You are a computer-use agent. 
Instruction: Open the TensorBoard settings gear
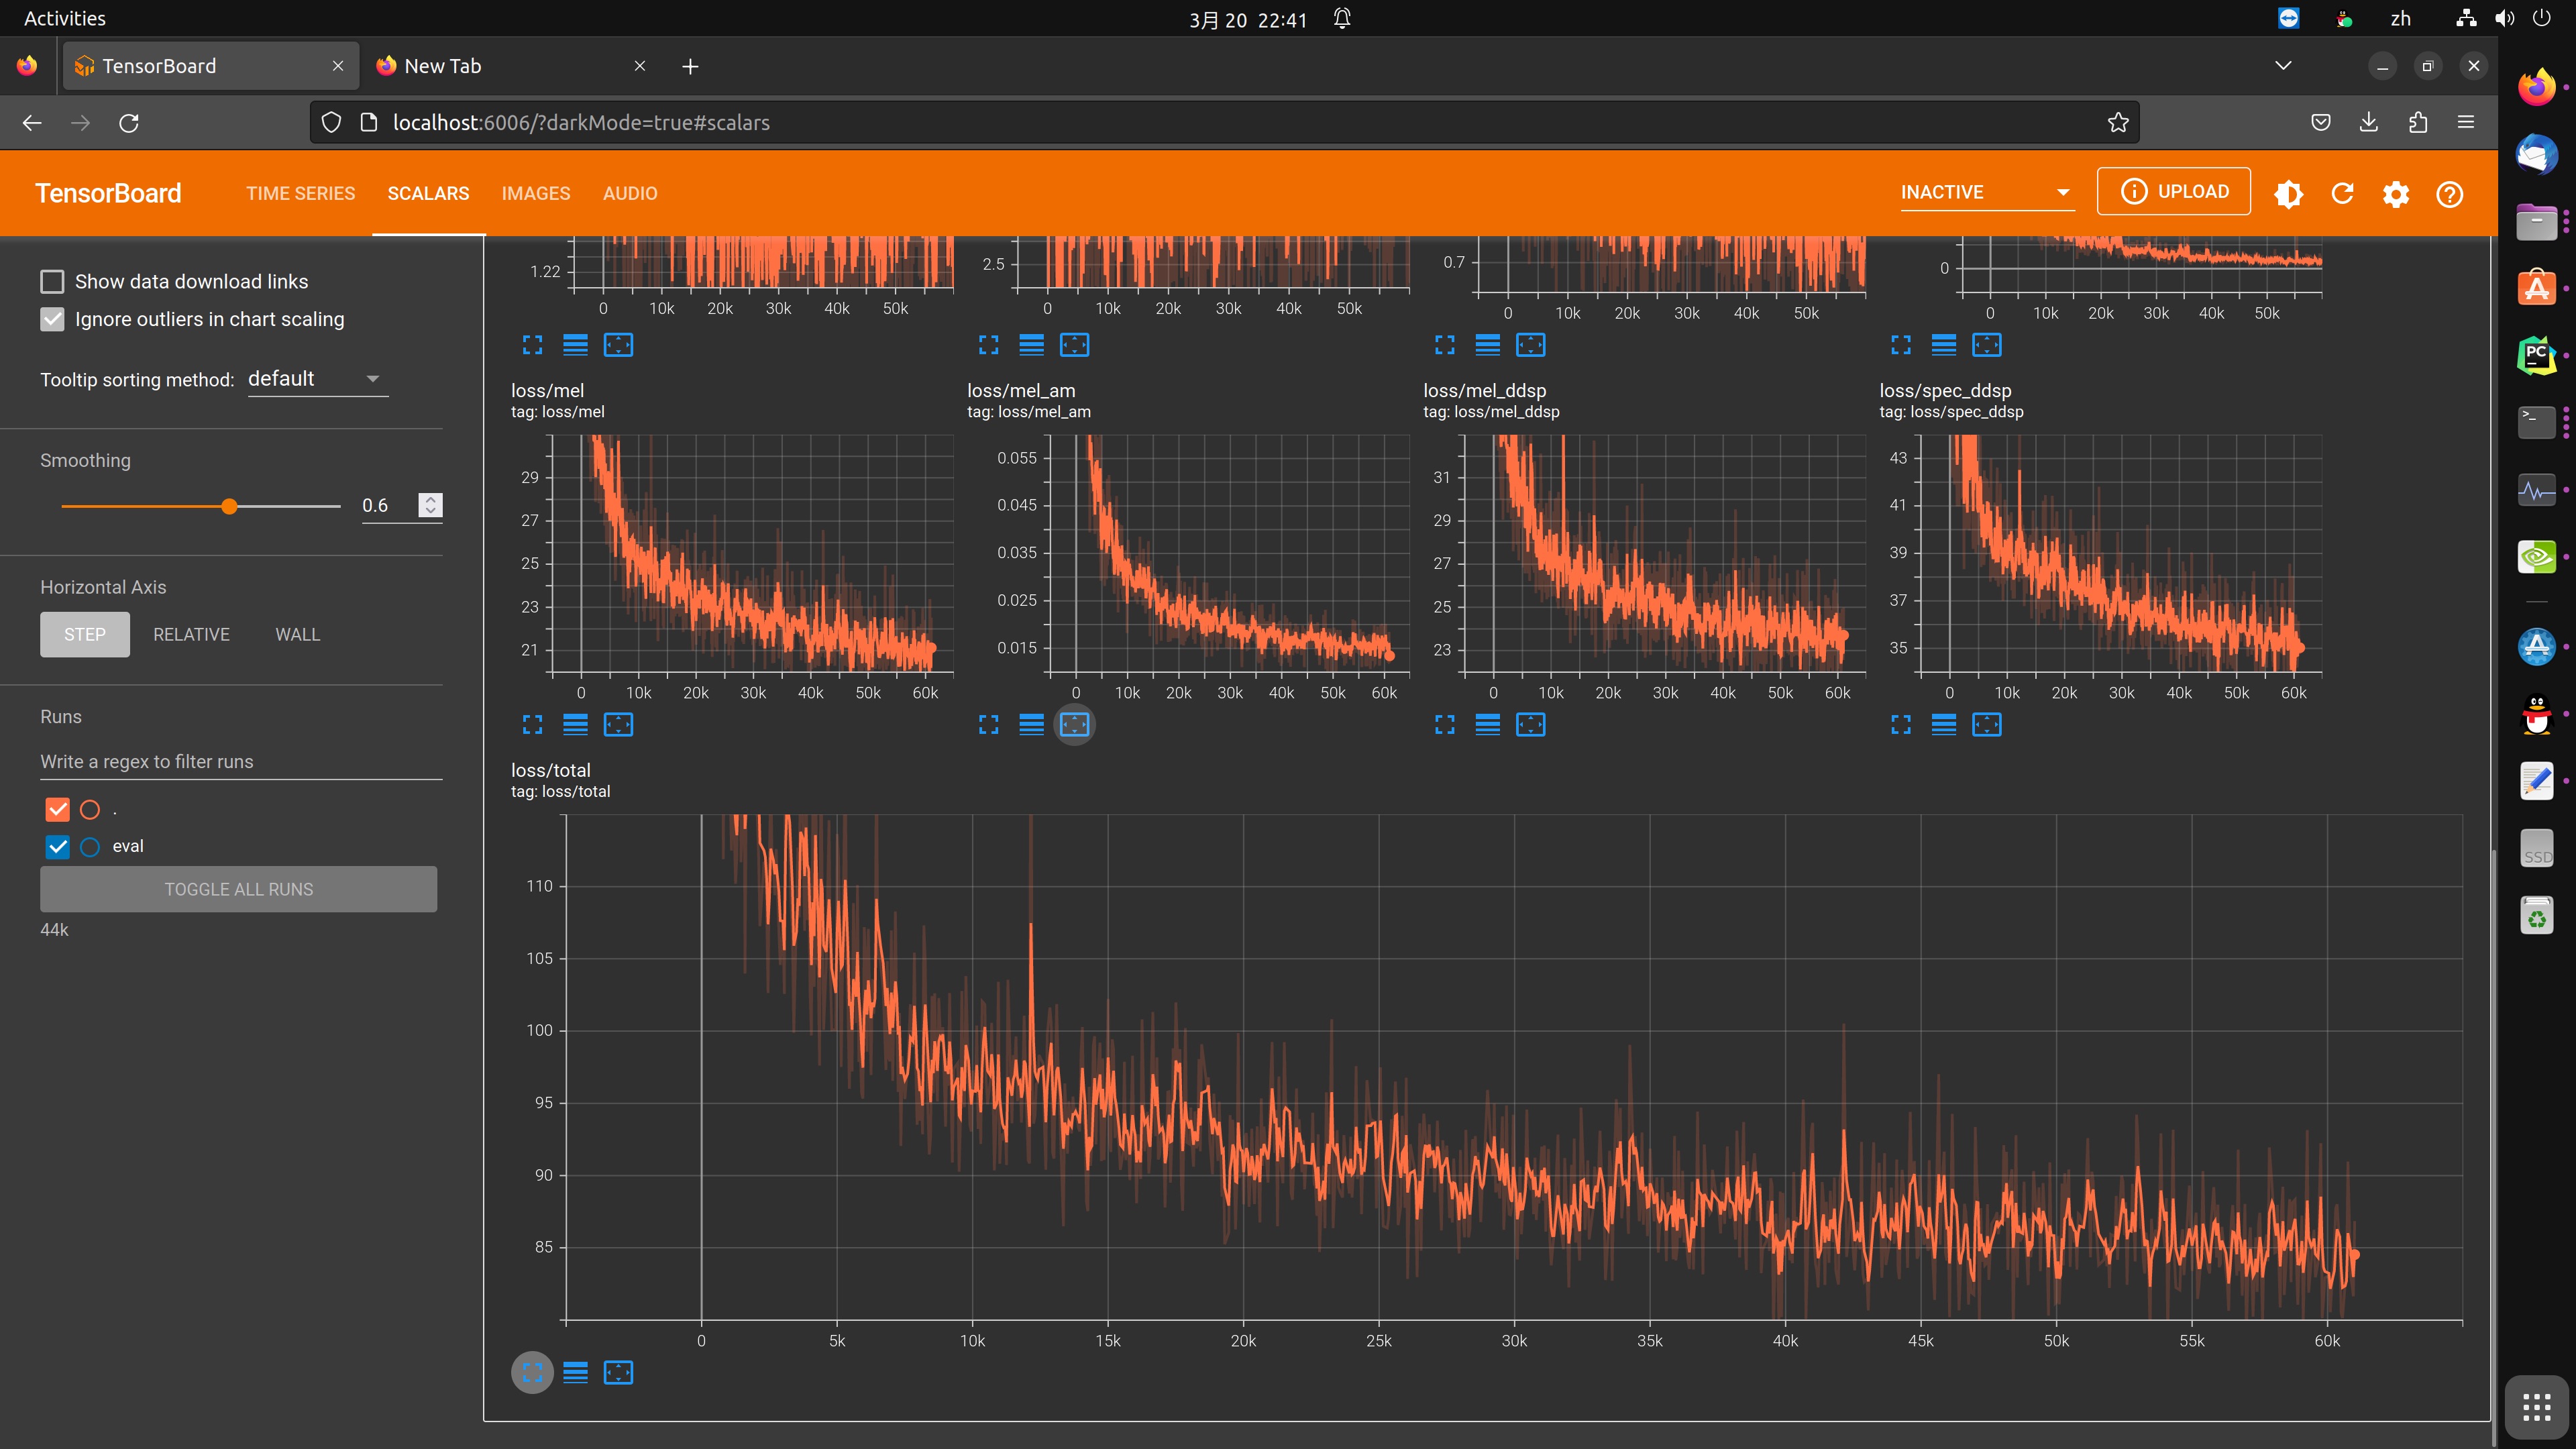2395,193
